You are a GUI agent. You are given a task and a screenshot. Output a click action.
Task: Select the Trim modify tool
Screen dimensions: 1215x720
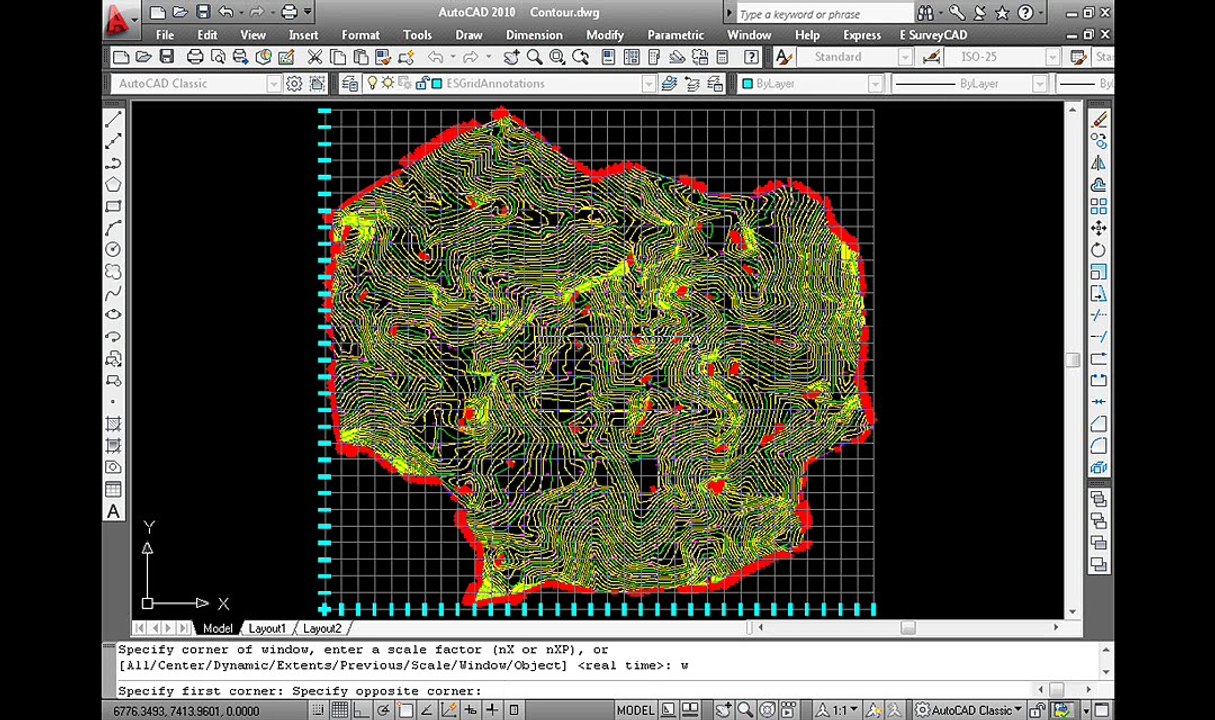1099,315
